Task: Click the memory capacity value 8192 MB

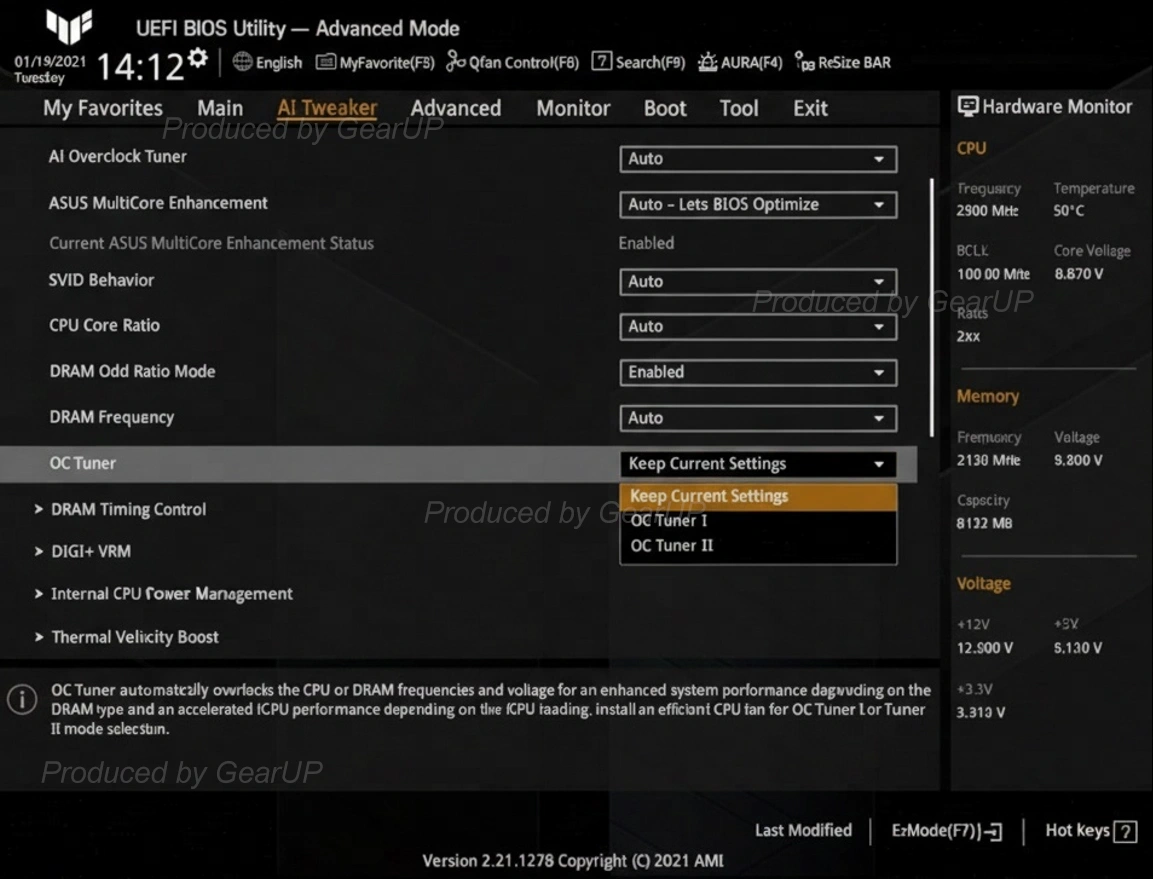Action: click(x=985, y=524)
